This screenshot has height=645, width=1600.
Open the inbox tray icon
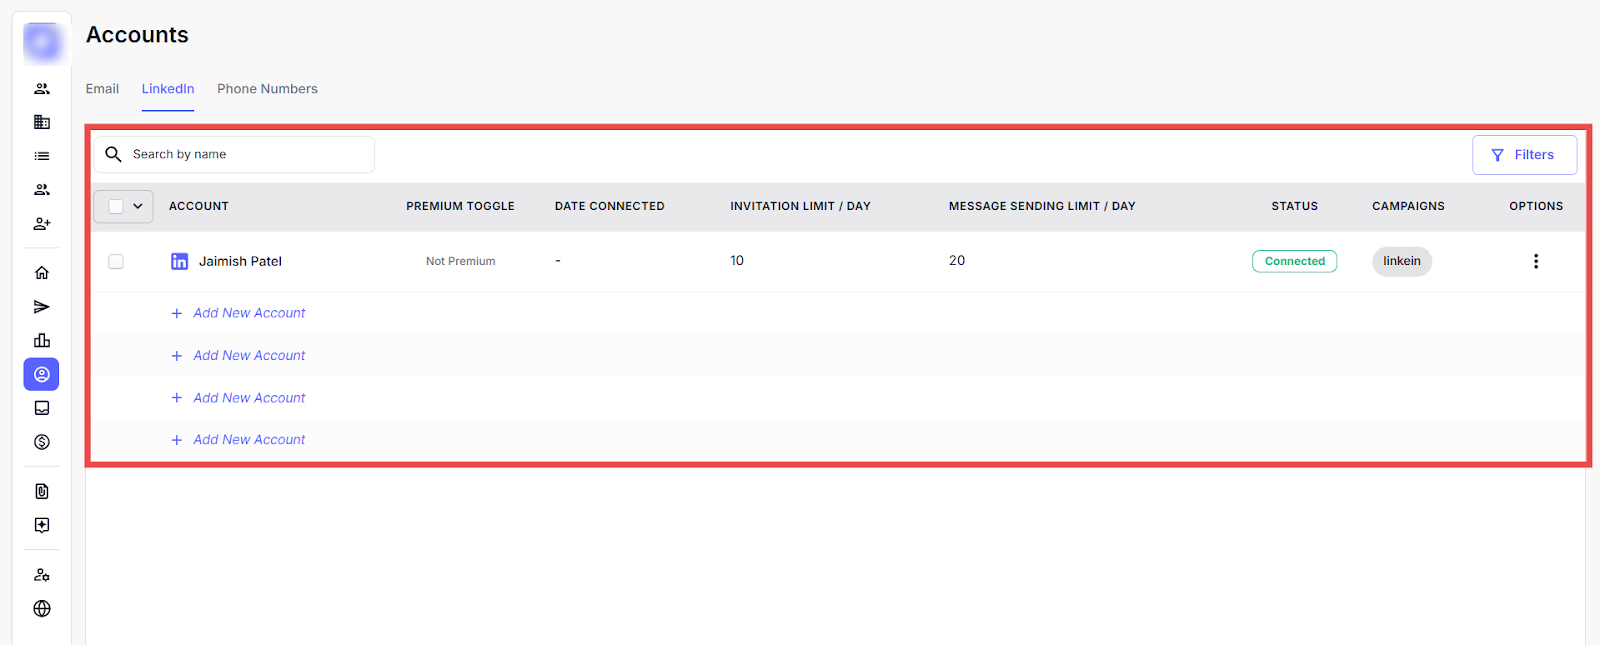tap(42, 408)
